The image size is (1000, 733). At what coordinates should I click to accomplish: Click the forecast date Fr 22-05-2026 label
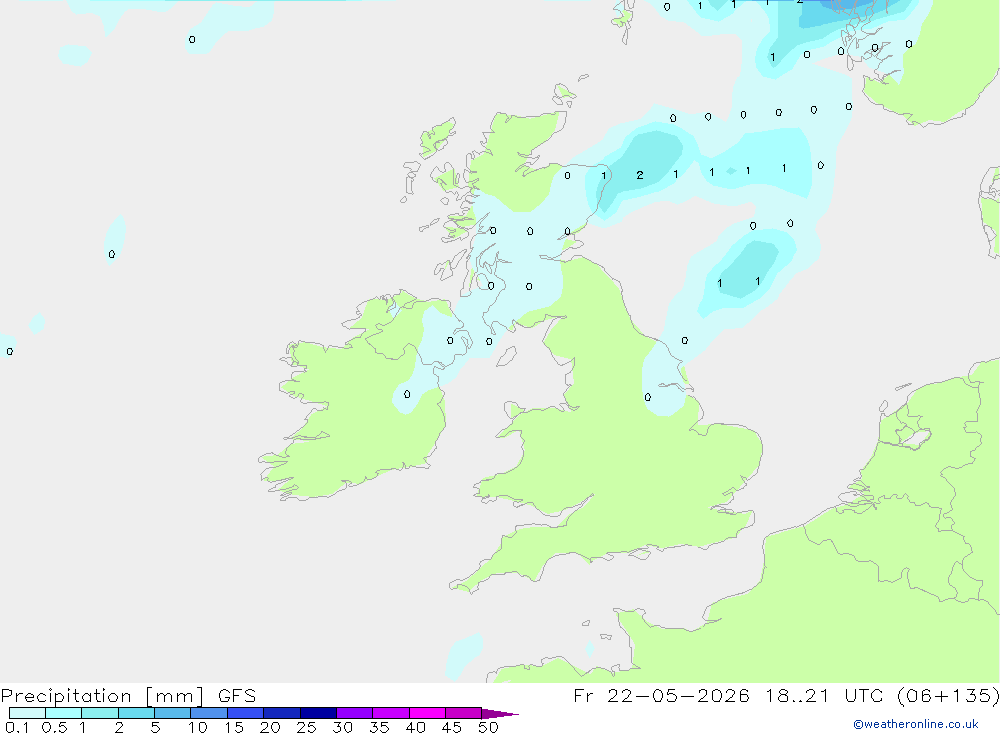(x=661, y=695)
